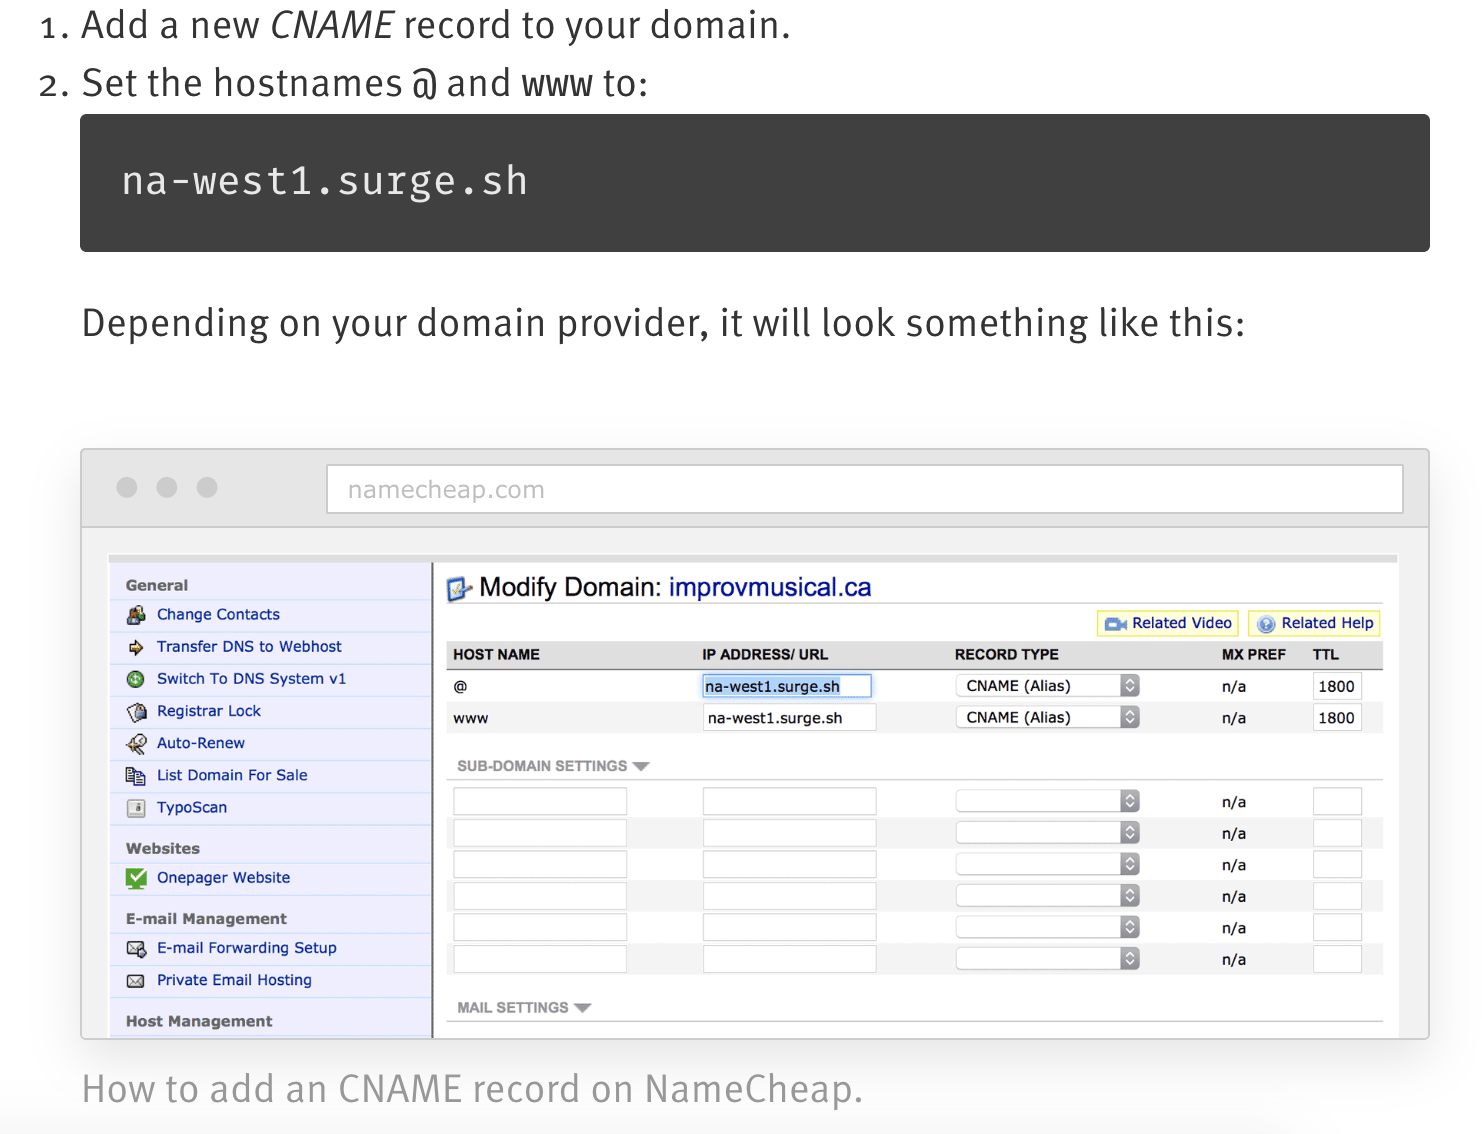The height and width of the screenshot is (1134, 1482).
Task: Click the improvmusical.ca domain link
Action: click(770, 587)
